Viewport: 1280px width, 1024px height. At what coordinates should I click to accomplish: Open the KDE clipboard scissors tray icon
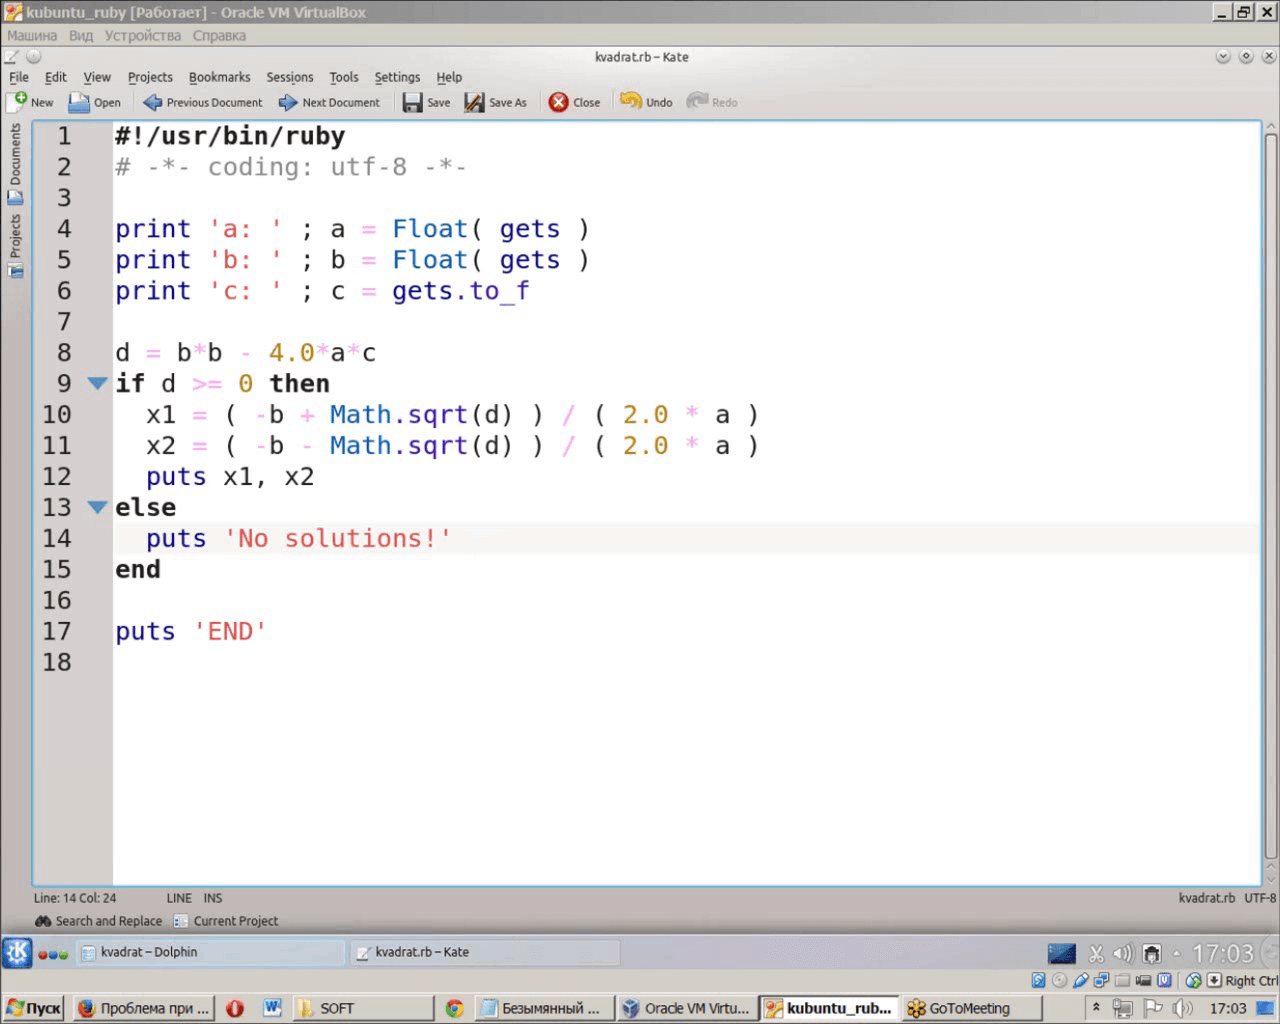[1096, 954]
